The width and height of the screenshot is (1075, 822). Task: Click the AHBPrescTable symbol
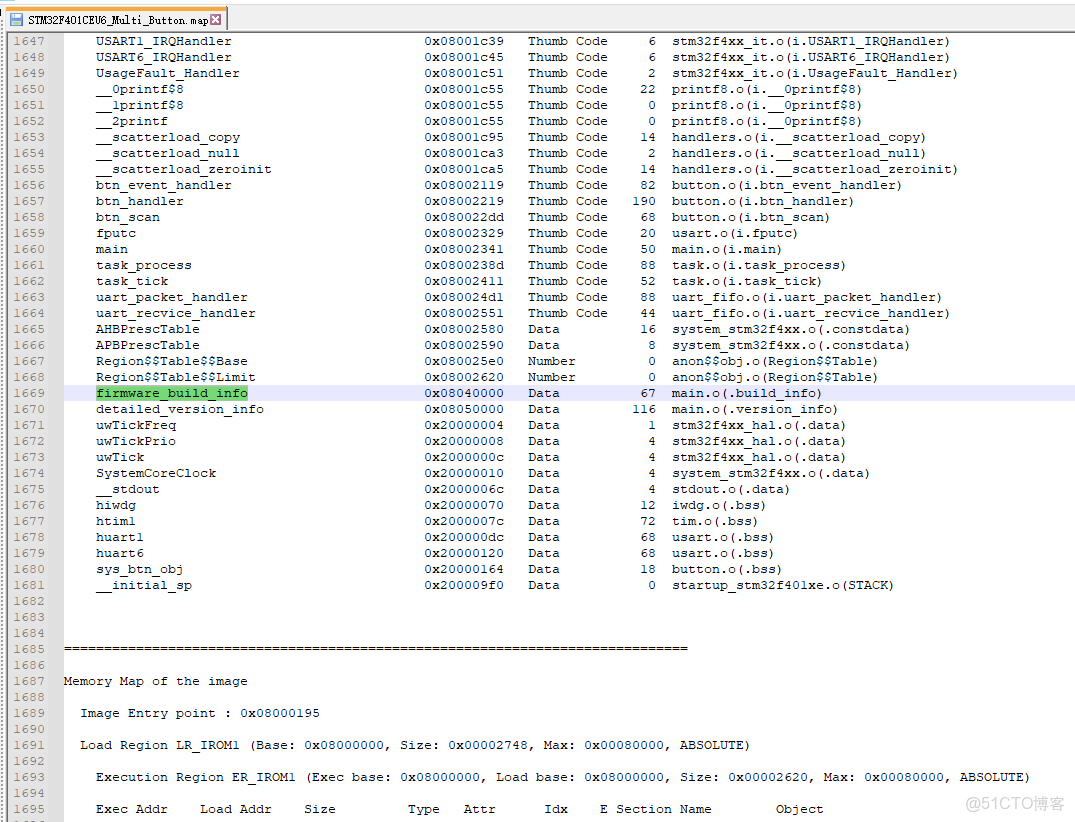pos(147,329)
